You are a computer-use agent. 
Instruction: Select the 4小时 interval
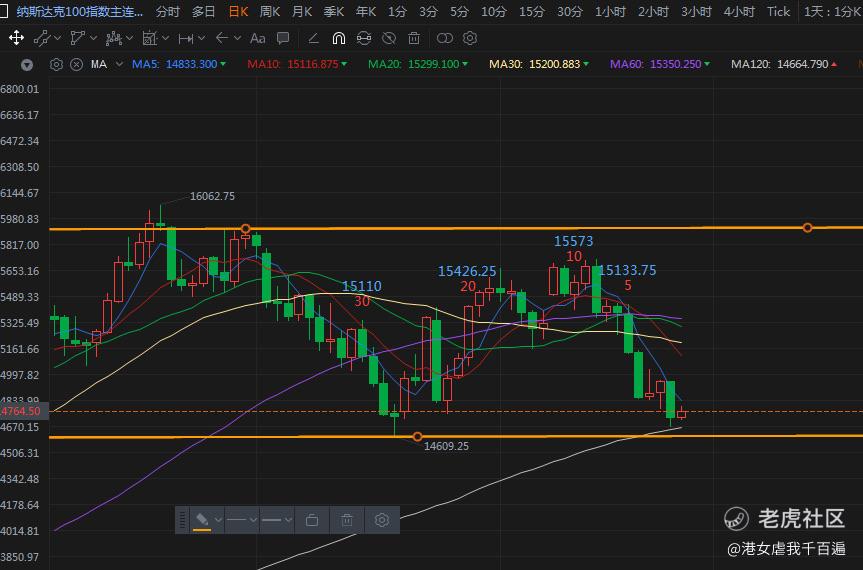point(739,12)
